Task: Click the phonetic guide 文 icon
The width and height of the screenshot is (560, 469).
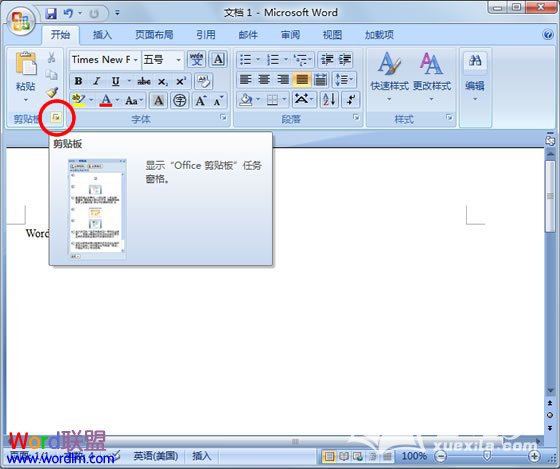Action: pyautogui.click(x=196, y=60)
